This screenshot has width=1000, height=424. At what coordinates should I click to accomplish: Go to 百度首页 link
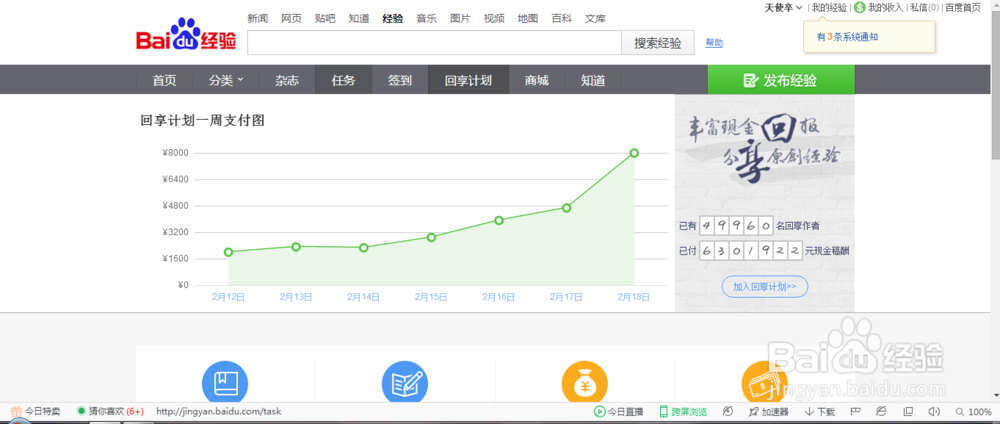963,8
